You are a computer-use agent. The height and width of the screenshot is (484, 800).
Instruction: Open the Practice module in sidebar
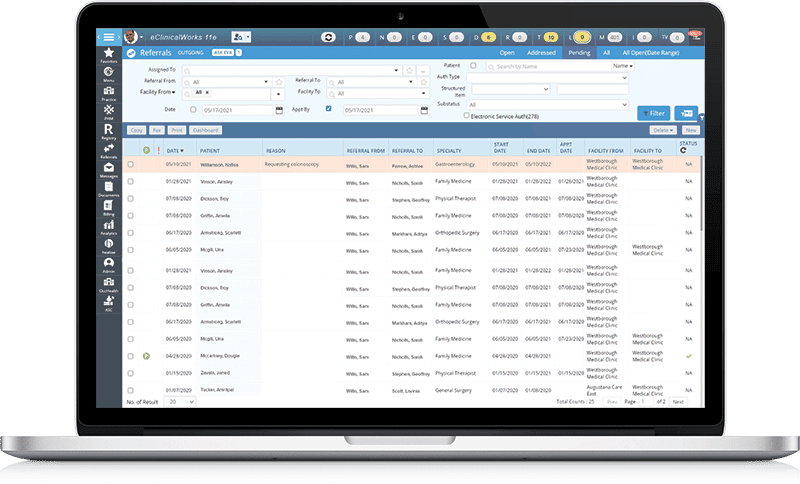click(109, 93)
